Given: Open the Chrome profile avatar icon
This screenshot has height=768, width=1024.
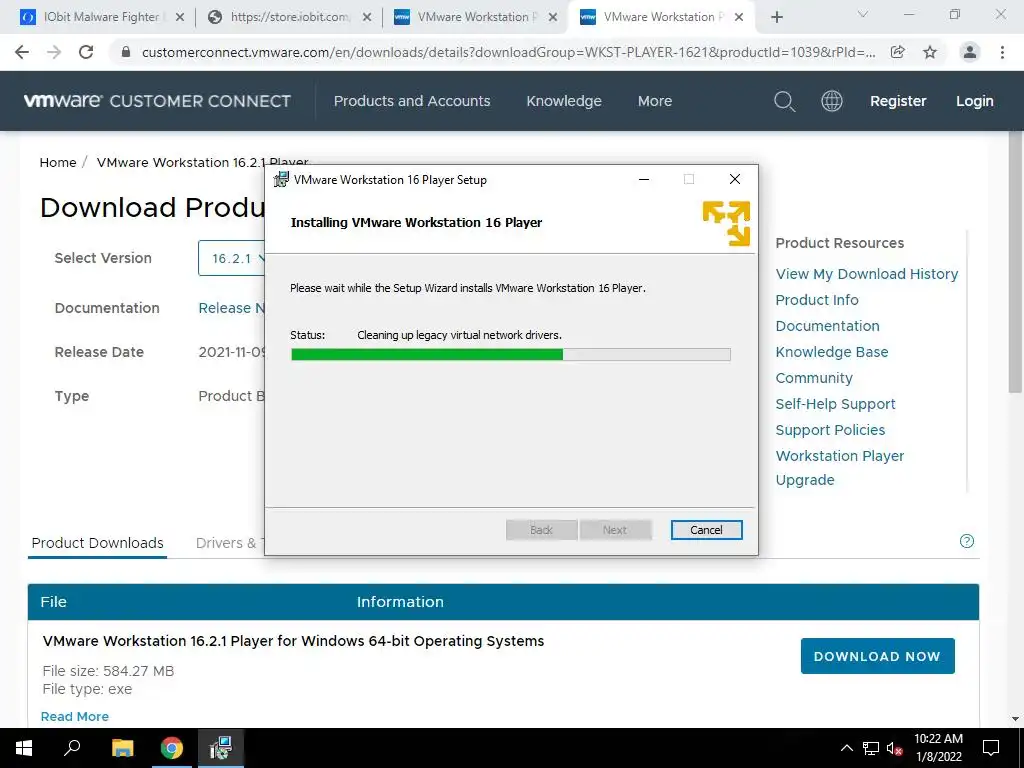Looking at the screenshot, I should tap(970, 52).
